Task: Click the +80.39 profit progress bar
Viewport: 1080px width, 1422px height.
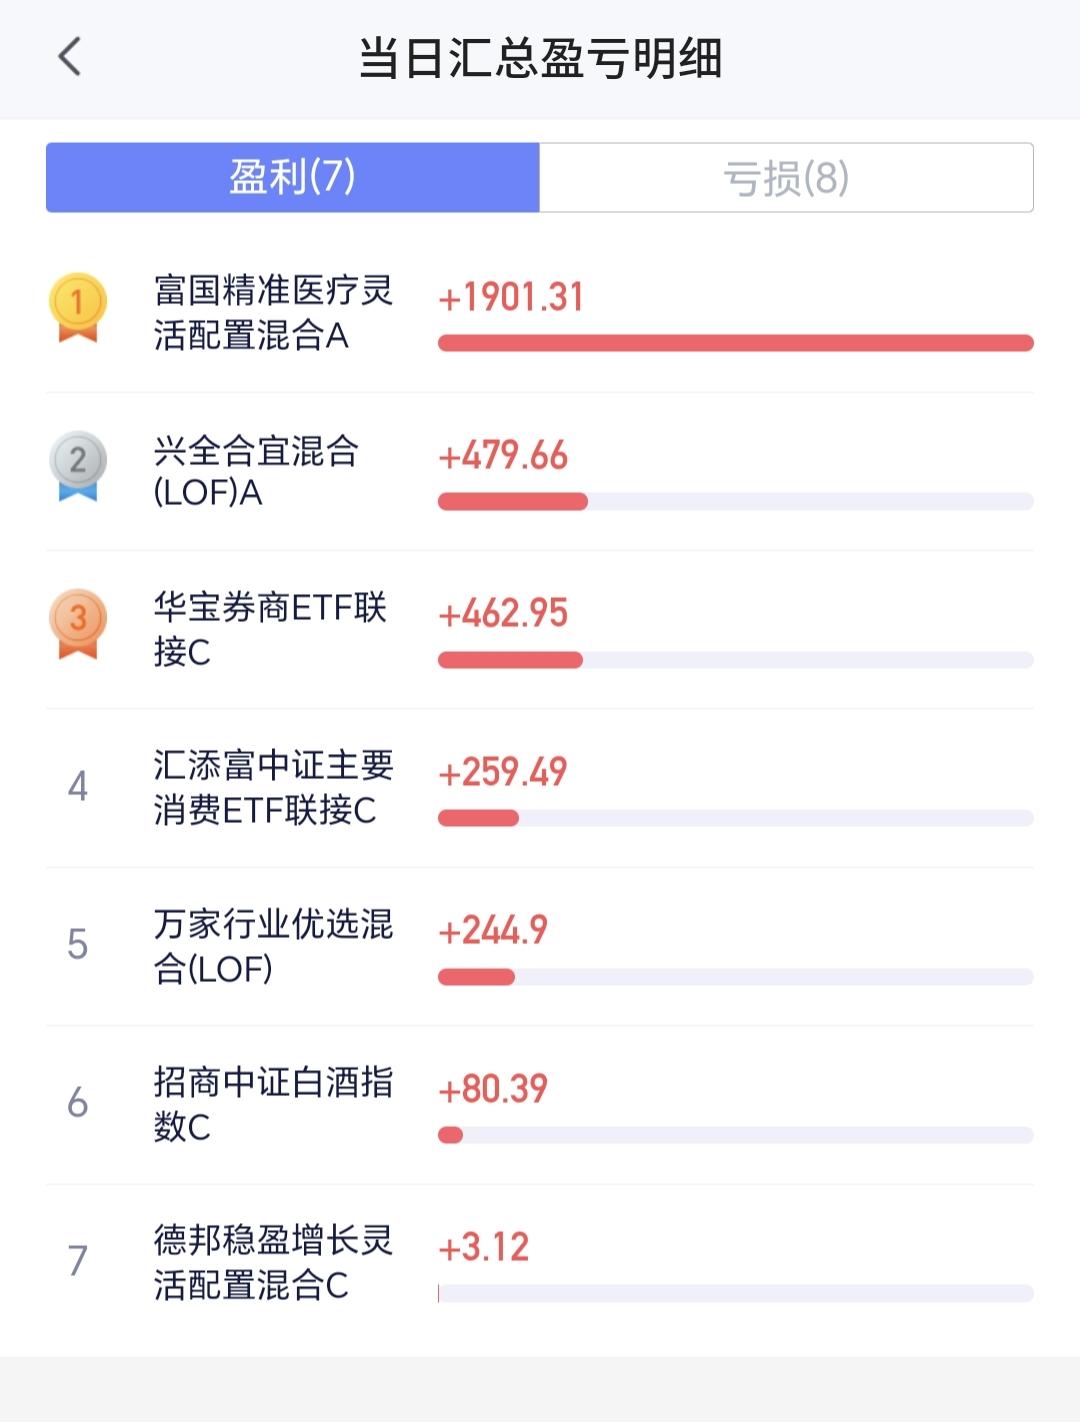Action: [x=736, y=1135]
